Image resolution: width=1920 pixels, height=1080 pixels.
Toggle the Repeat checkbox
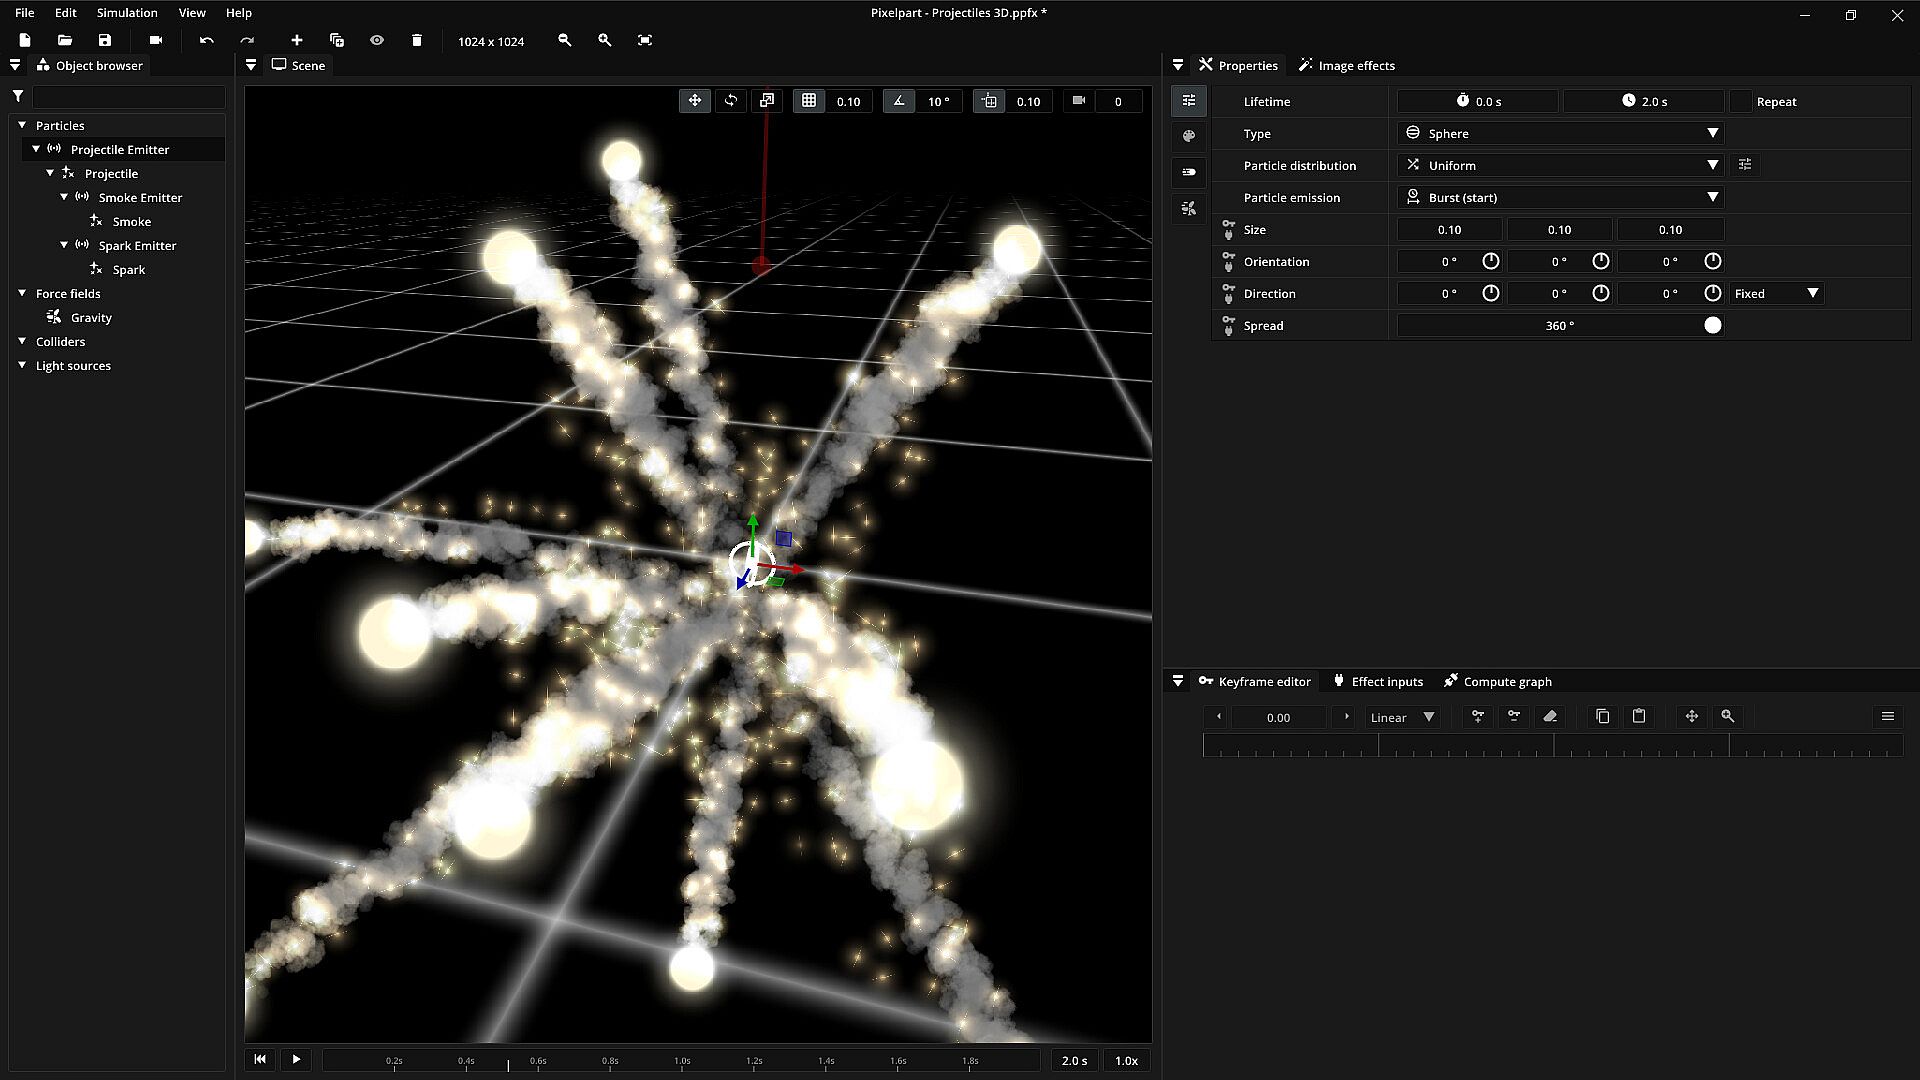coord(1741,101)
